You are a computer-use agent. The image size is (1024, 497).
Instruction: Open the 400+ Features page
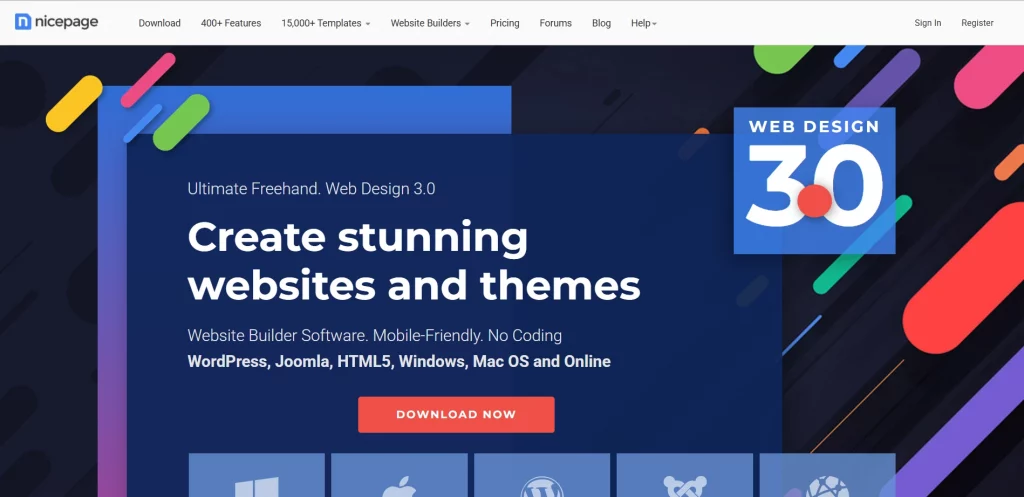point(231,23)
